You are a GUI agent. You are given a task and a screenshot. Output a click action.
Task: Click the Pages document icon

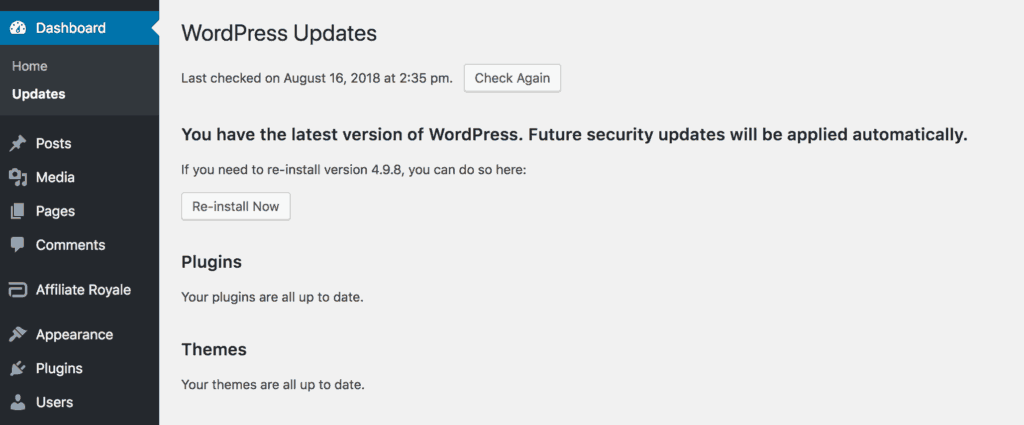(18, 212)
